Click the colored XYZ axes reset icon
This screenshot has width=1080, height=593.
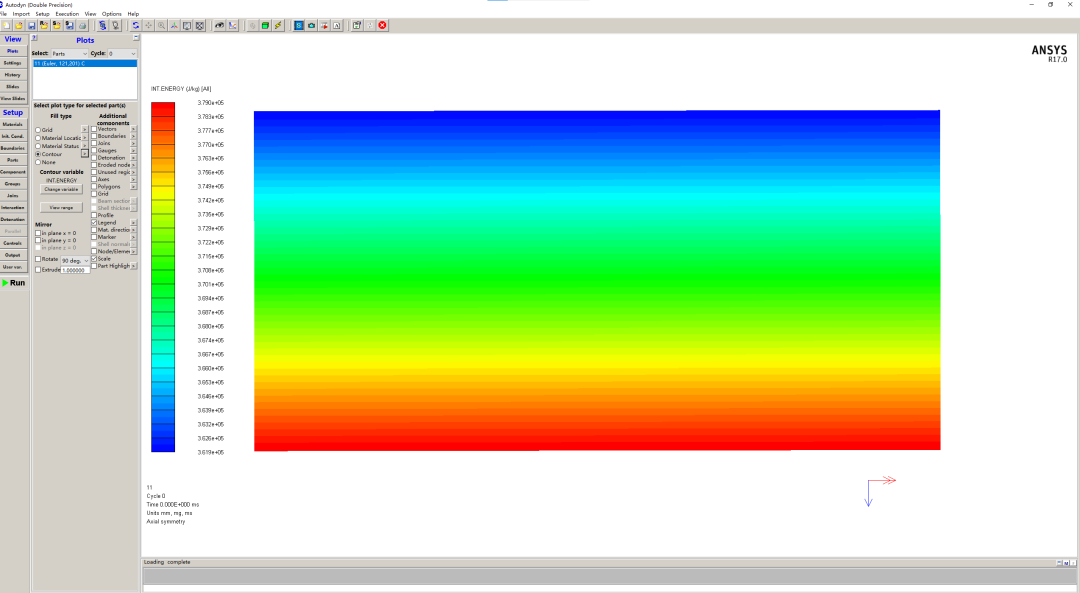174,25
